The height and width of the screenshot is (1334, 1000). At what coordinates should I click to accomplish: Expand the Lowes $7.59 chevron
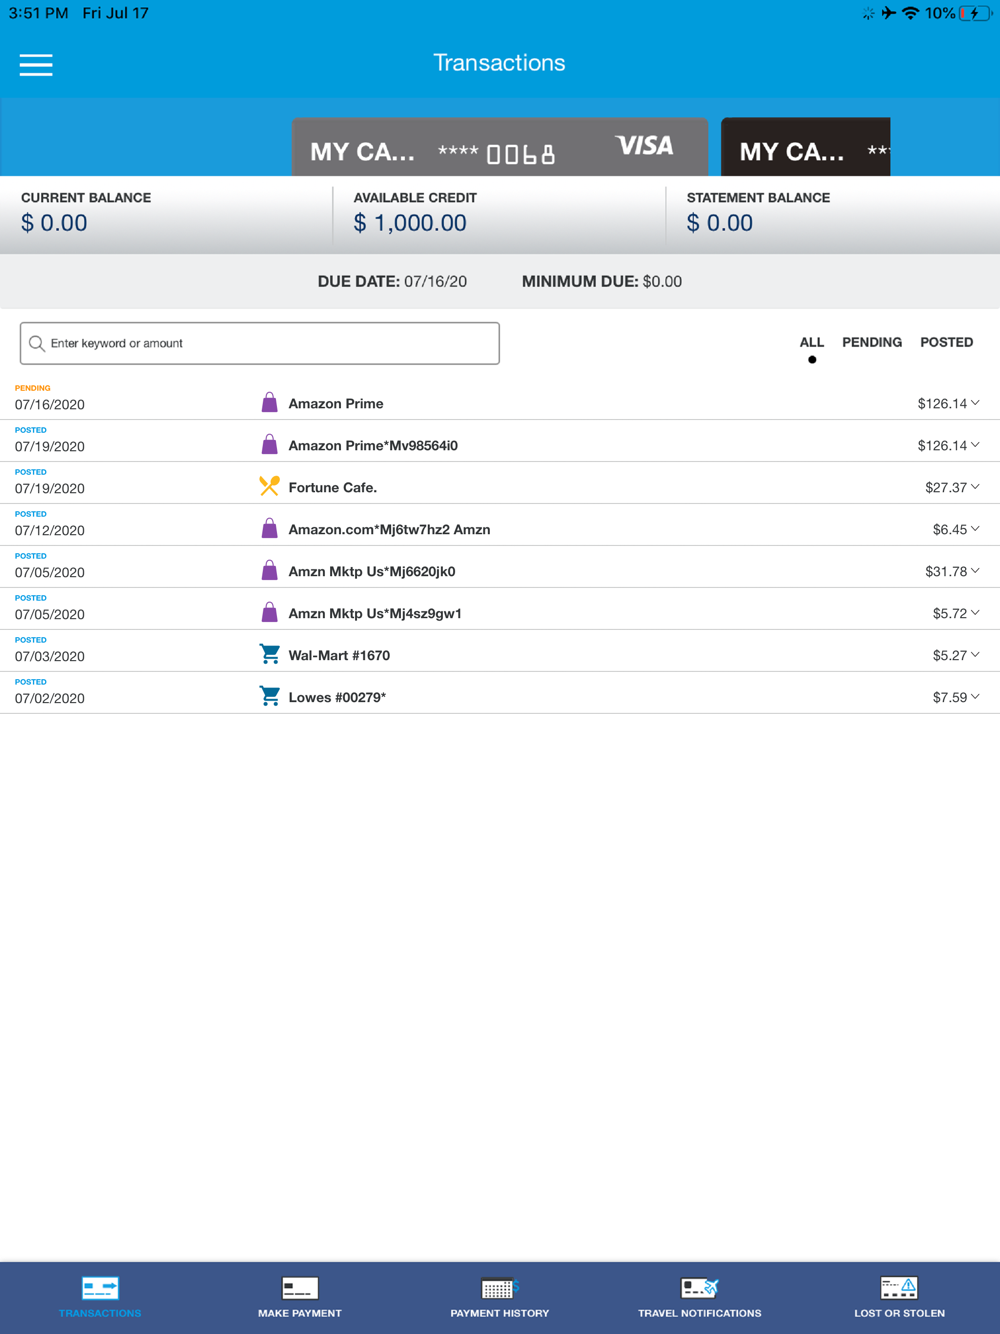975,697
